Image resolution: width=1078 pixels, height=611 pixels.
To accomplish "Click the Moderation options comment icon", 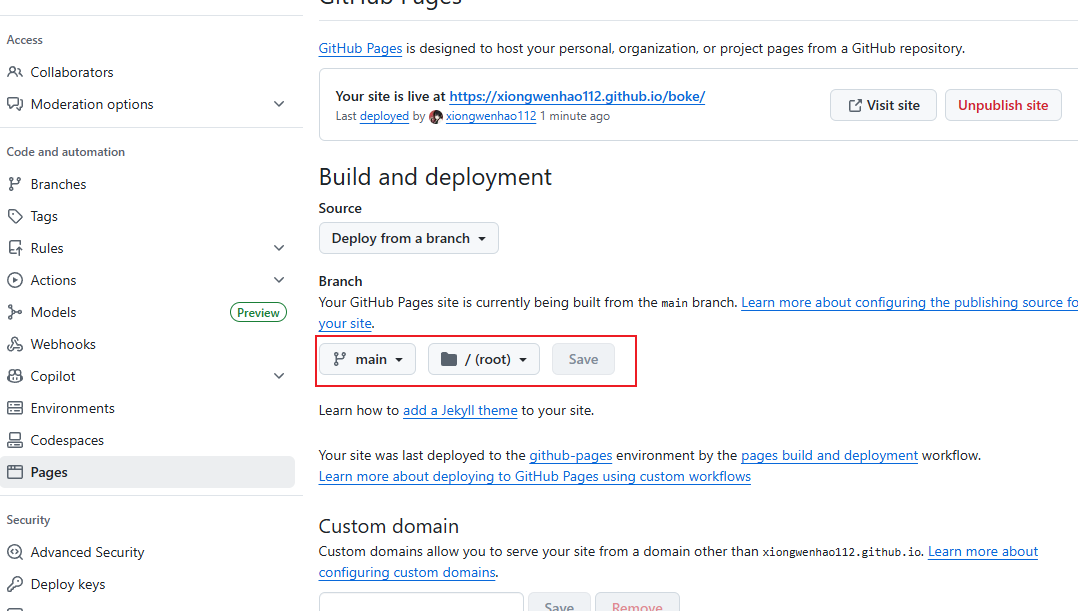I will click(15, 104).
